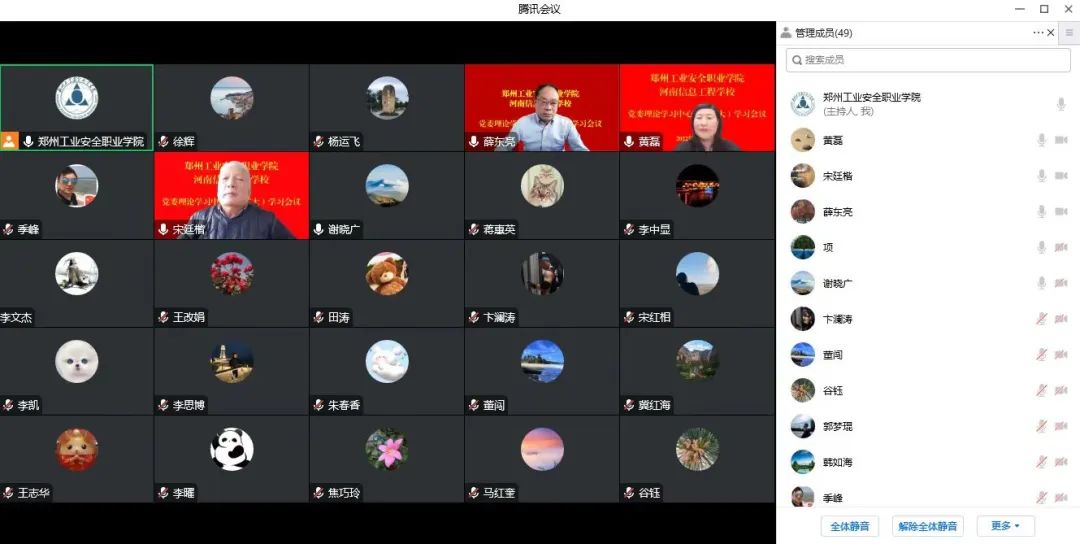1080x544 pixels.
Task: Click the mic icon on 黄磊's video tile
Action: click(629, 142)
